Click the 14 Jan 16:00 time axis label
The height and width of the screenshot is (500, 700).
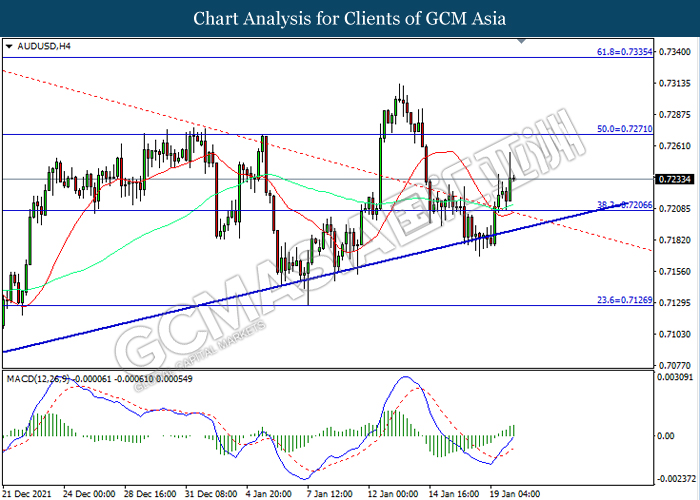pos(454,494)
